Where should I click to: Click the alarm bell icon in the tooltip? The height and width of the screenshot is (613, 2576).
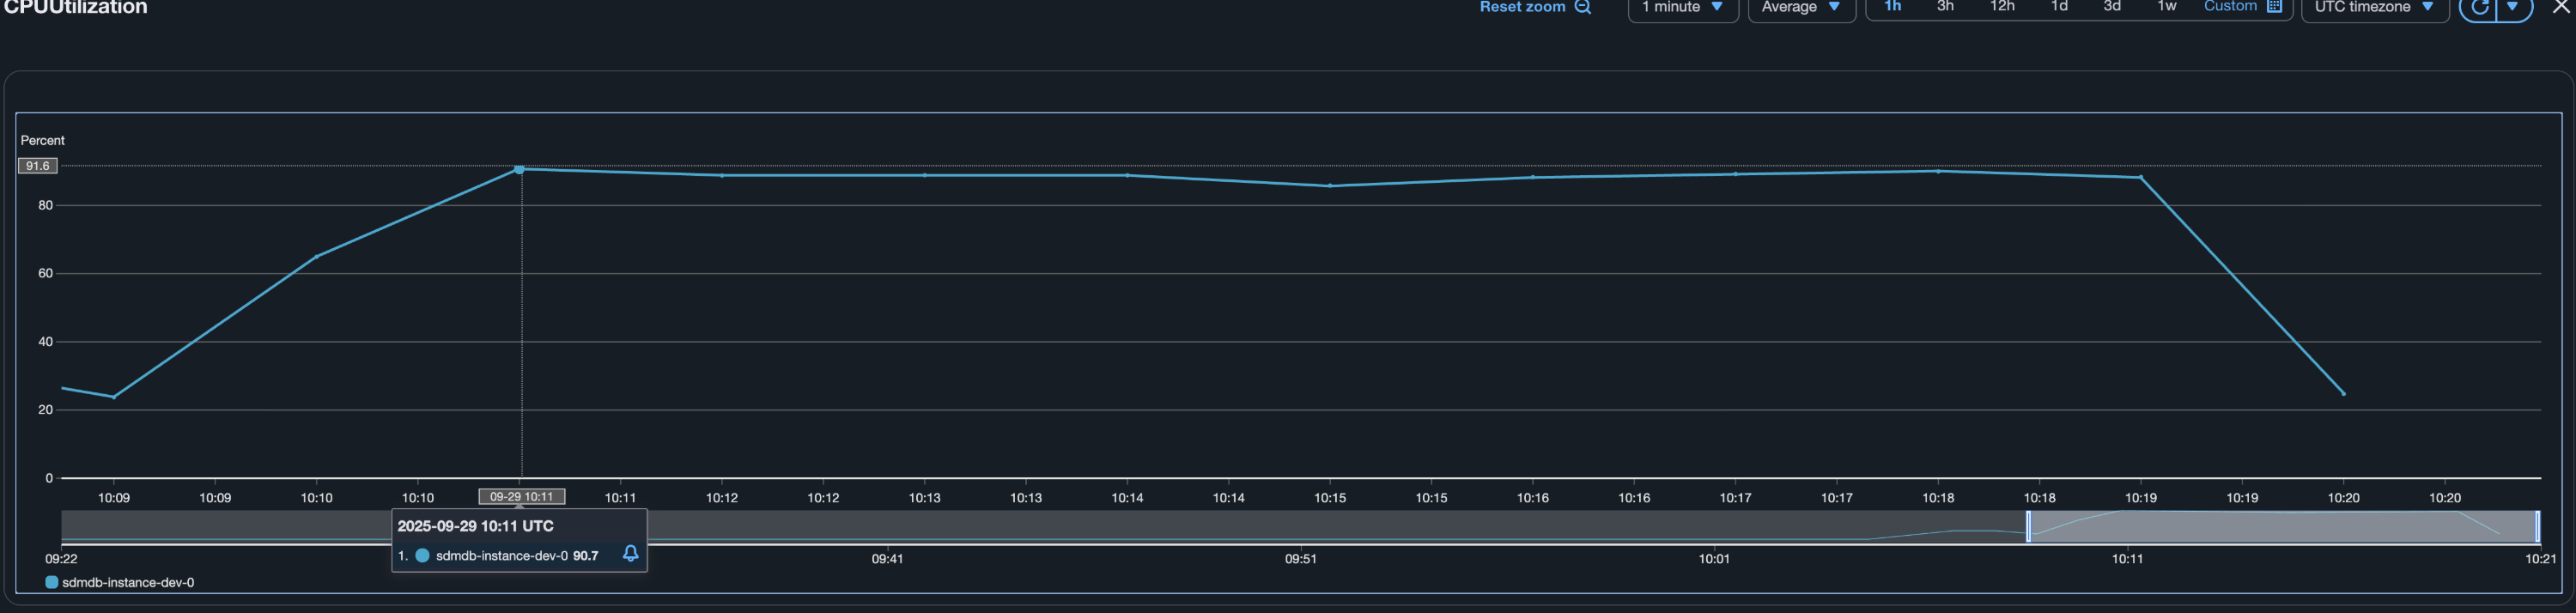(630, 554)
